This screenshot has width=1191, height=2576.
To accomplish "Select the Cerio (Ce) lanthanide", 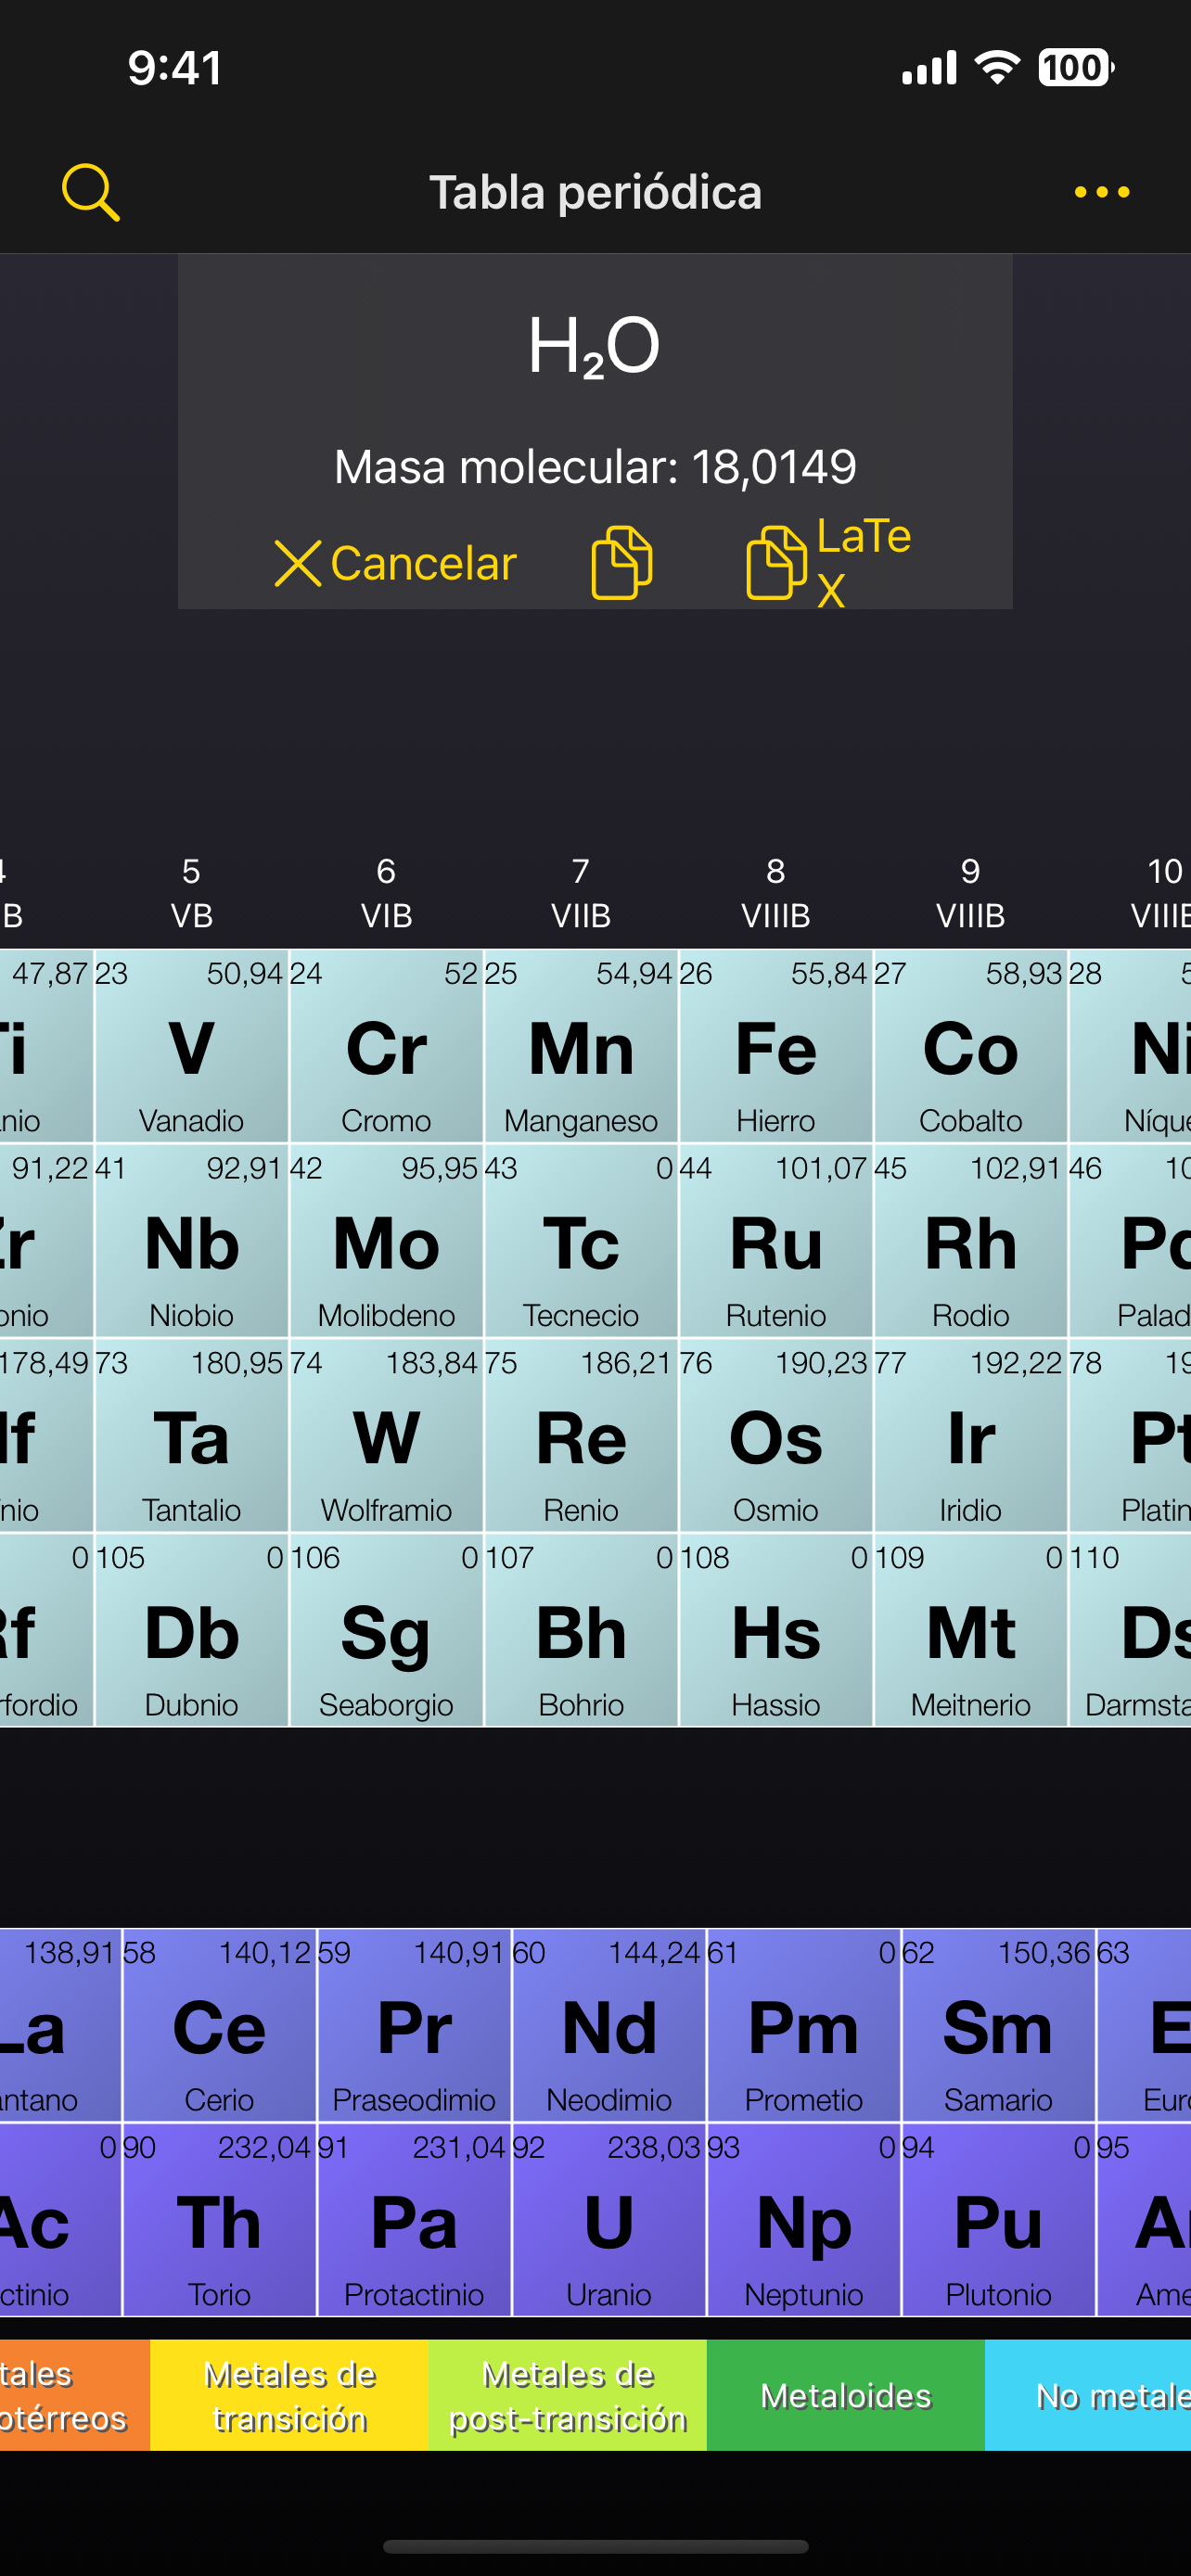I will pyautogui.click(x=219, y=2025).
